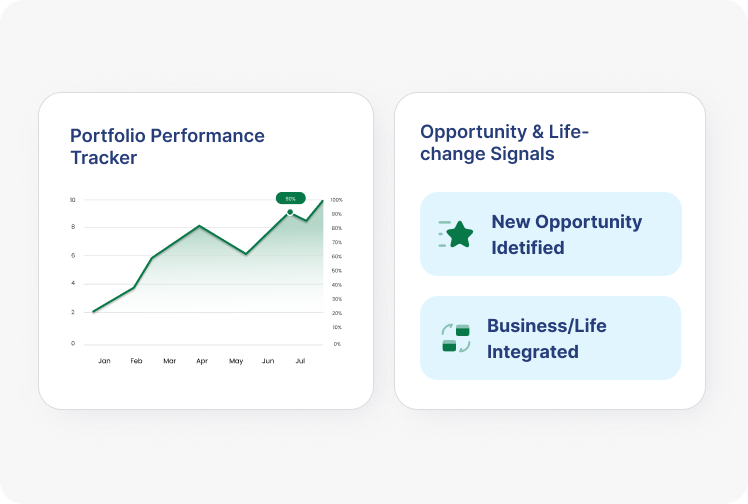Select Mar on the chart axis
The width and height of the screenshot is (748, 504).
169,360
